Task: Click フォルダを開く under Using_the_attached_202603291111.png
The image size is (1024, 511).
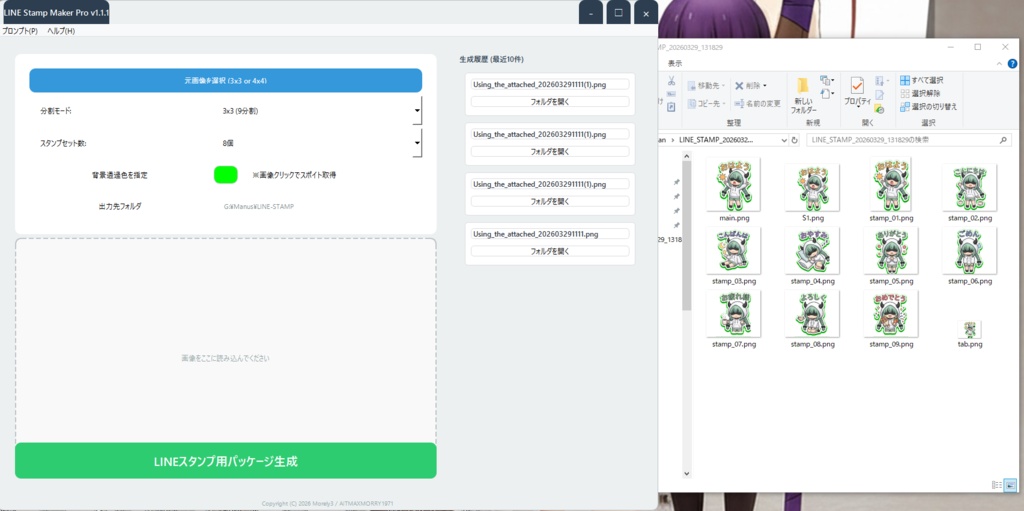Action: click(x=550, y=251)
